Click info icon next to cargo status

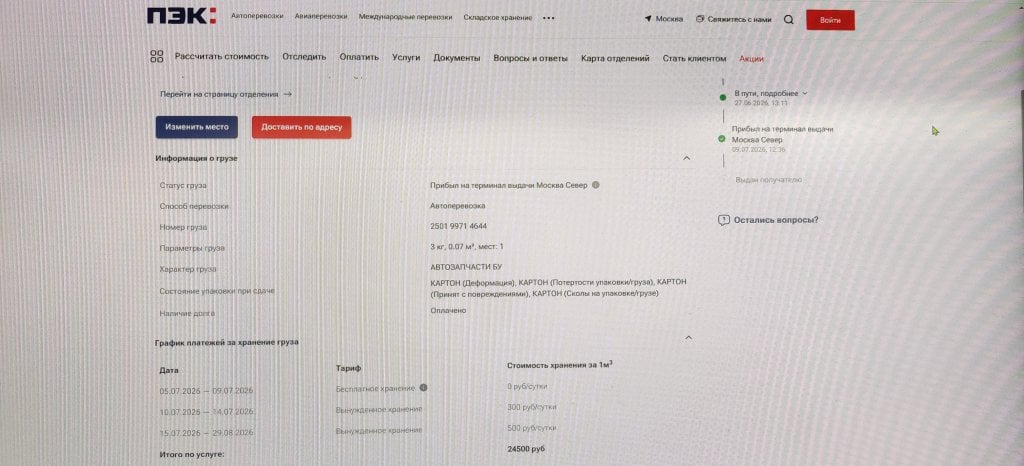pyautogui.click(x=595, y=185)
